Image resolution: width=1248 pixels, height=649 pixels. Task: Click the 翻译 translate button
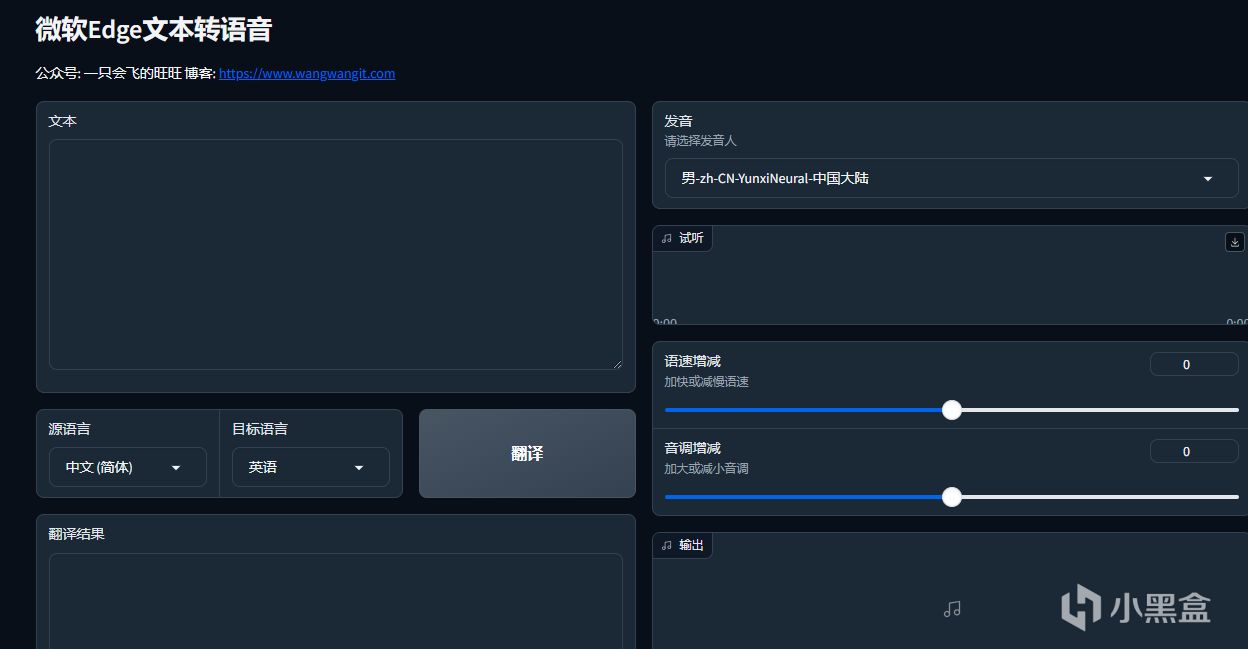527,453
